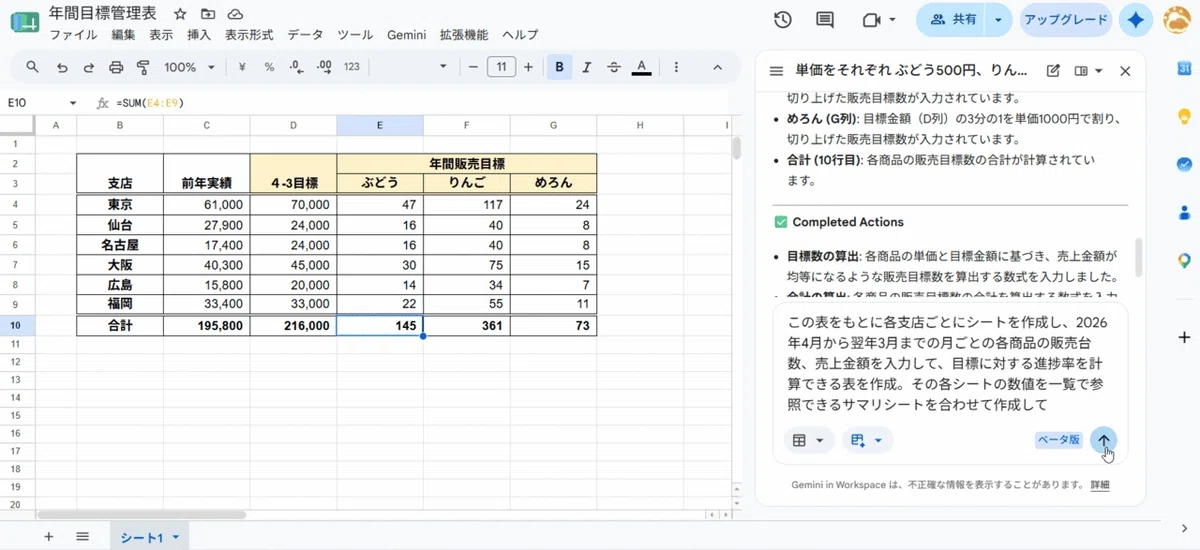
Task: Click the アップグレード button
Action: [1064, 19]
